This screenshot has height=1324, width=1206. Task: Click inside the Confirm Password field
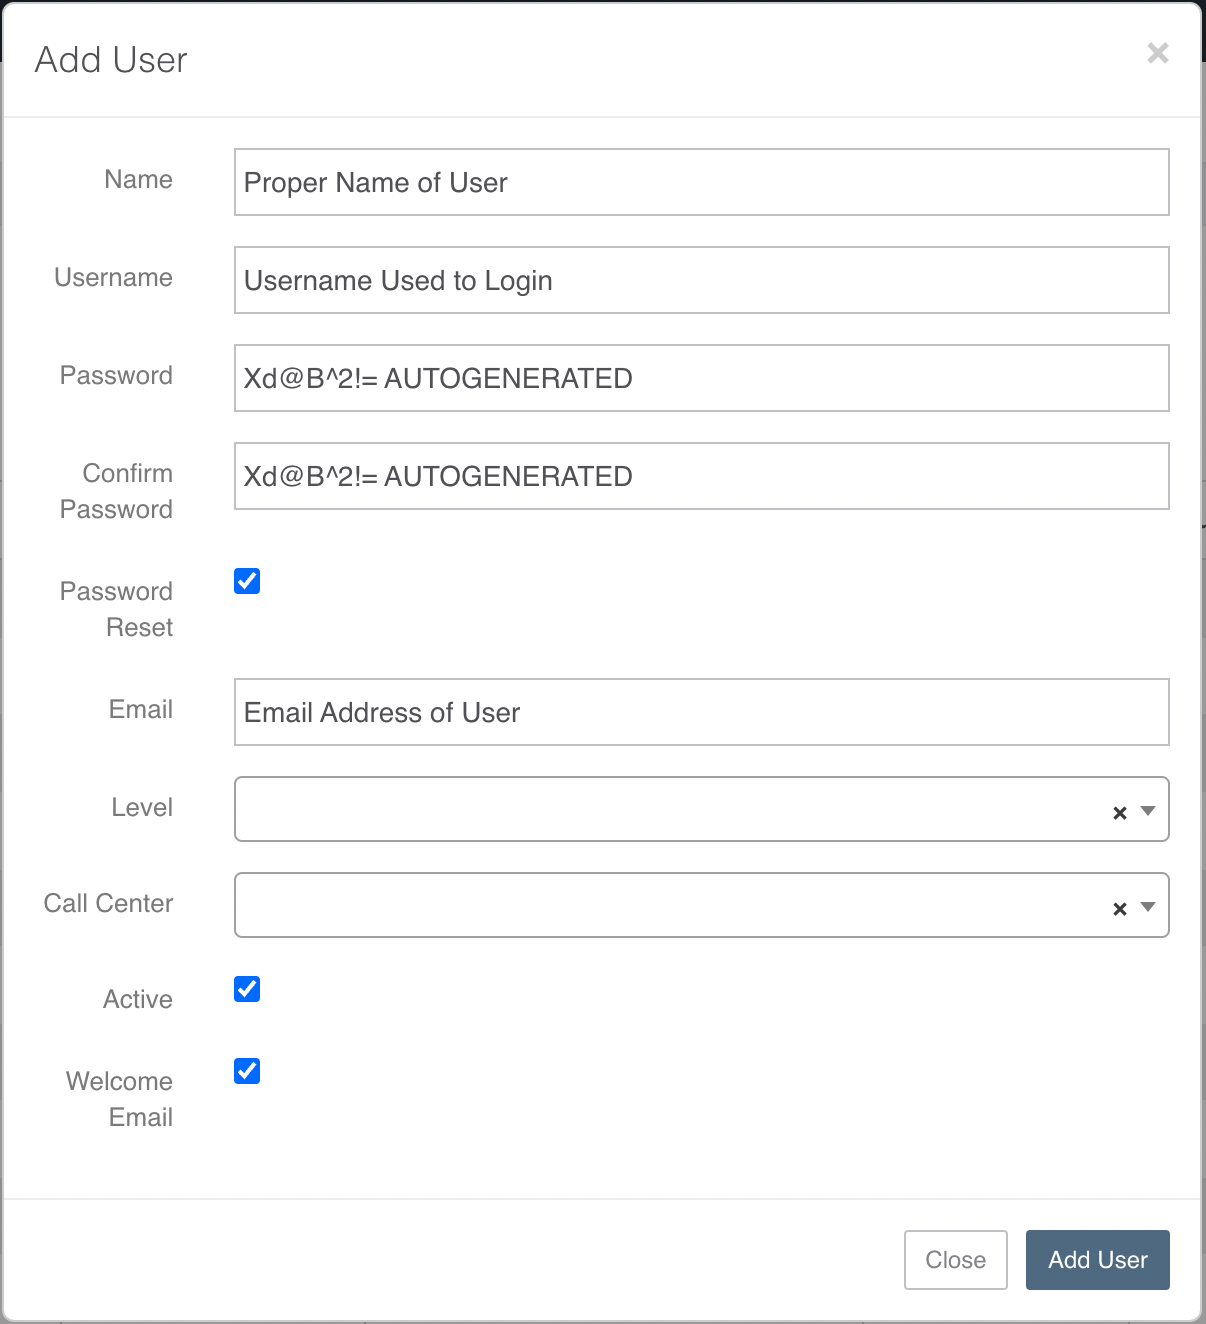coord(700,476)
